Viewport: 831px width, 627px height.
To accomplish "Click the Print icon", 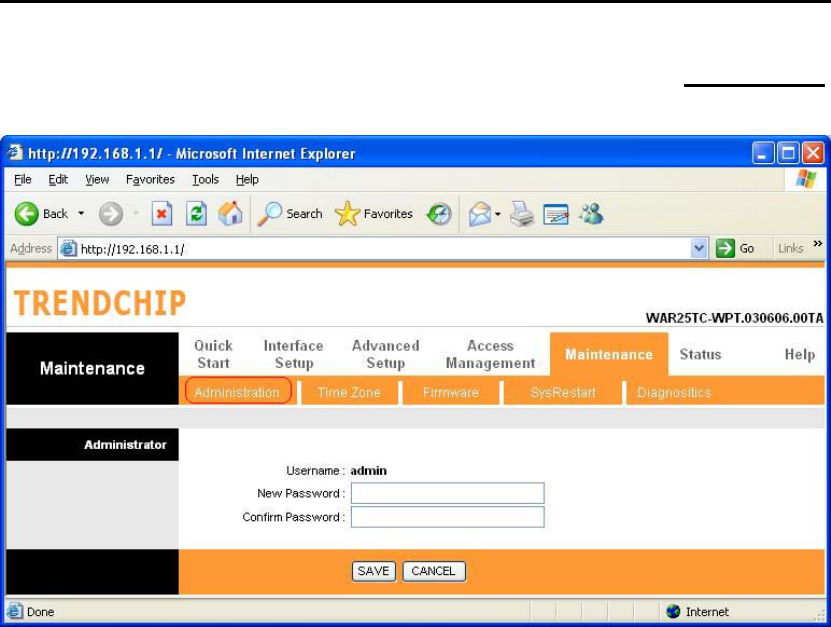I will coord(522,214).
